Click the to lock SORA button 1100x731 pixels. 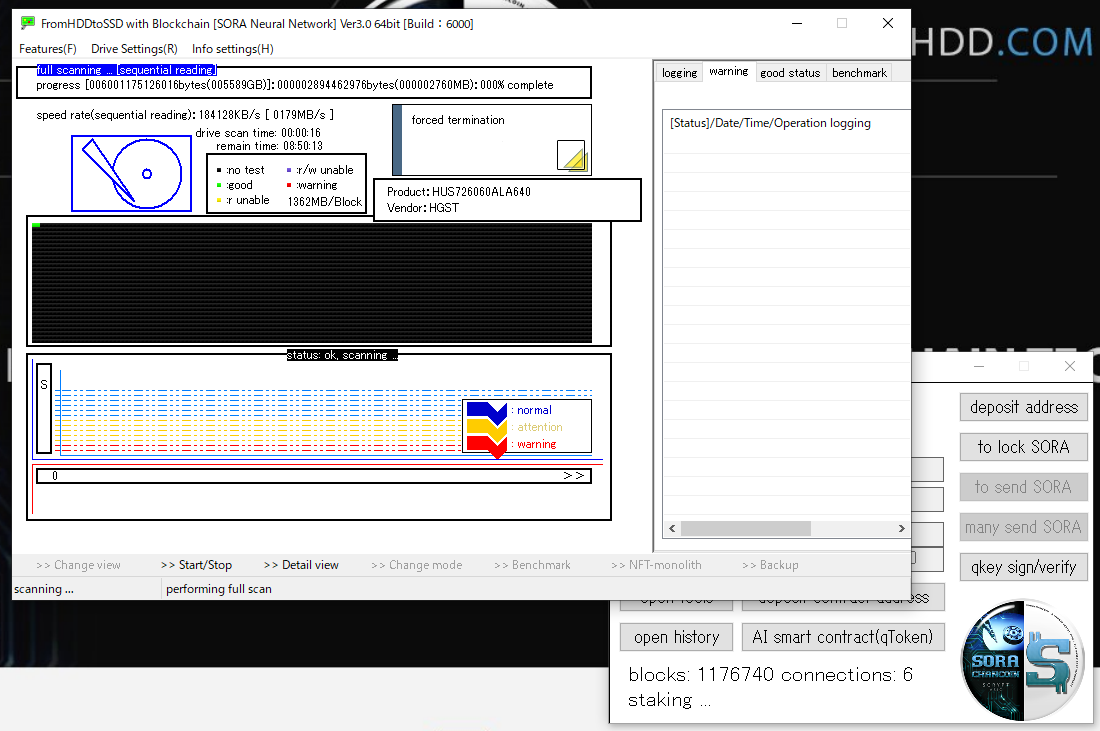click(x=1024, y=447)
